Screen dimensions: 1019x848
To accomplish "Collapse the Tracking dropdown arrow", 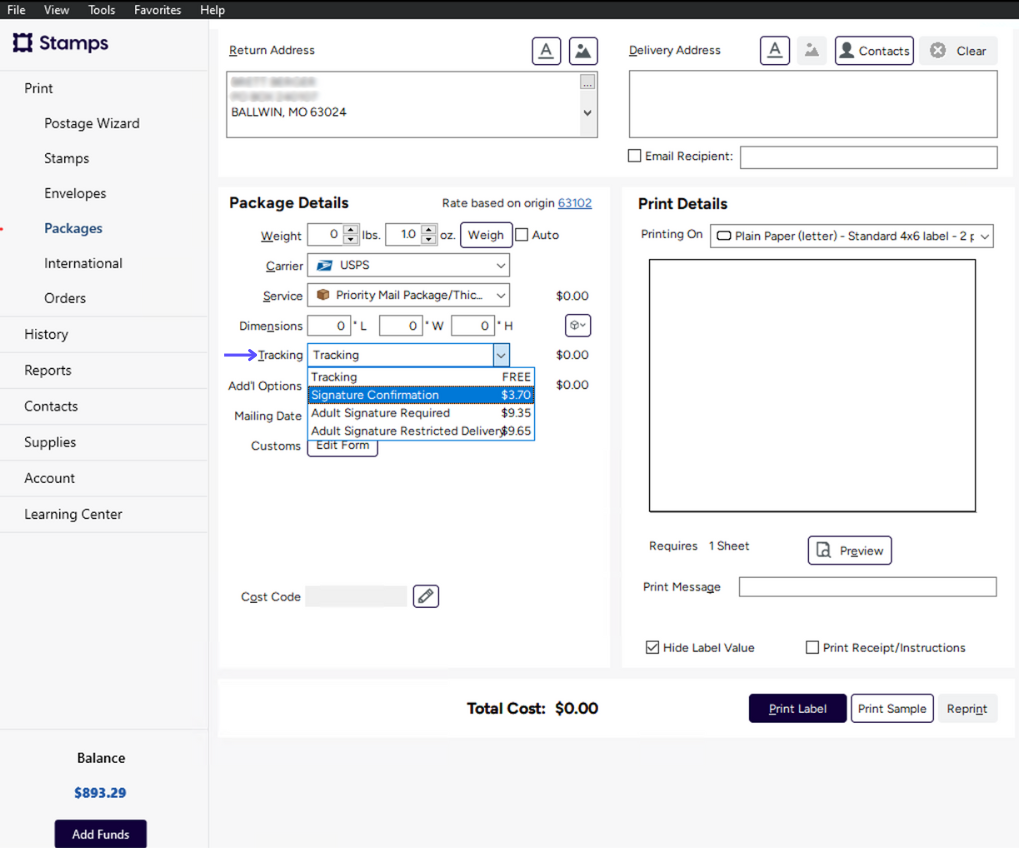I will click(x=500, y=355).
